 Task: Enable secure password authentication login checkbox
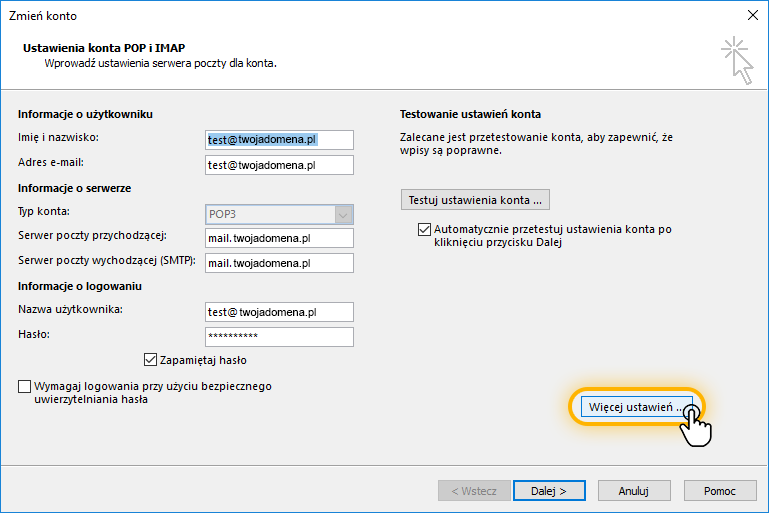25,386
